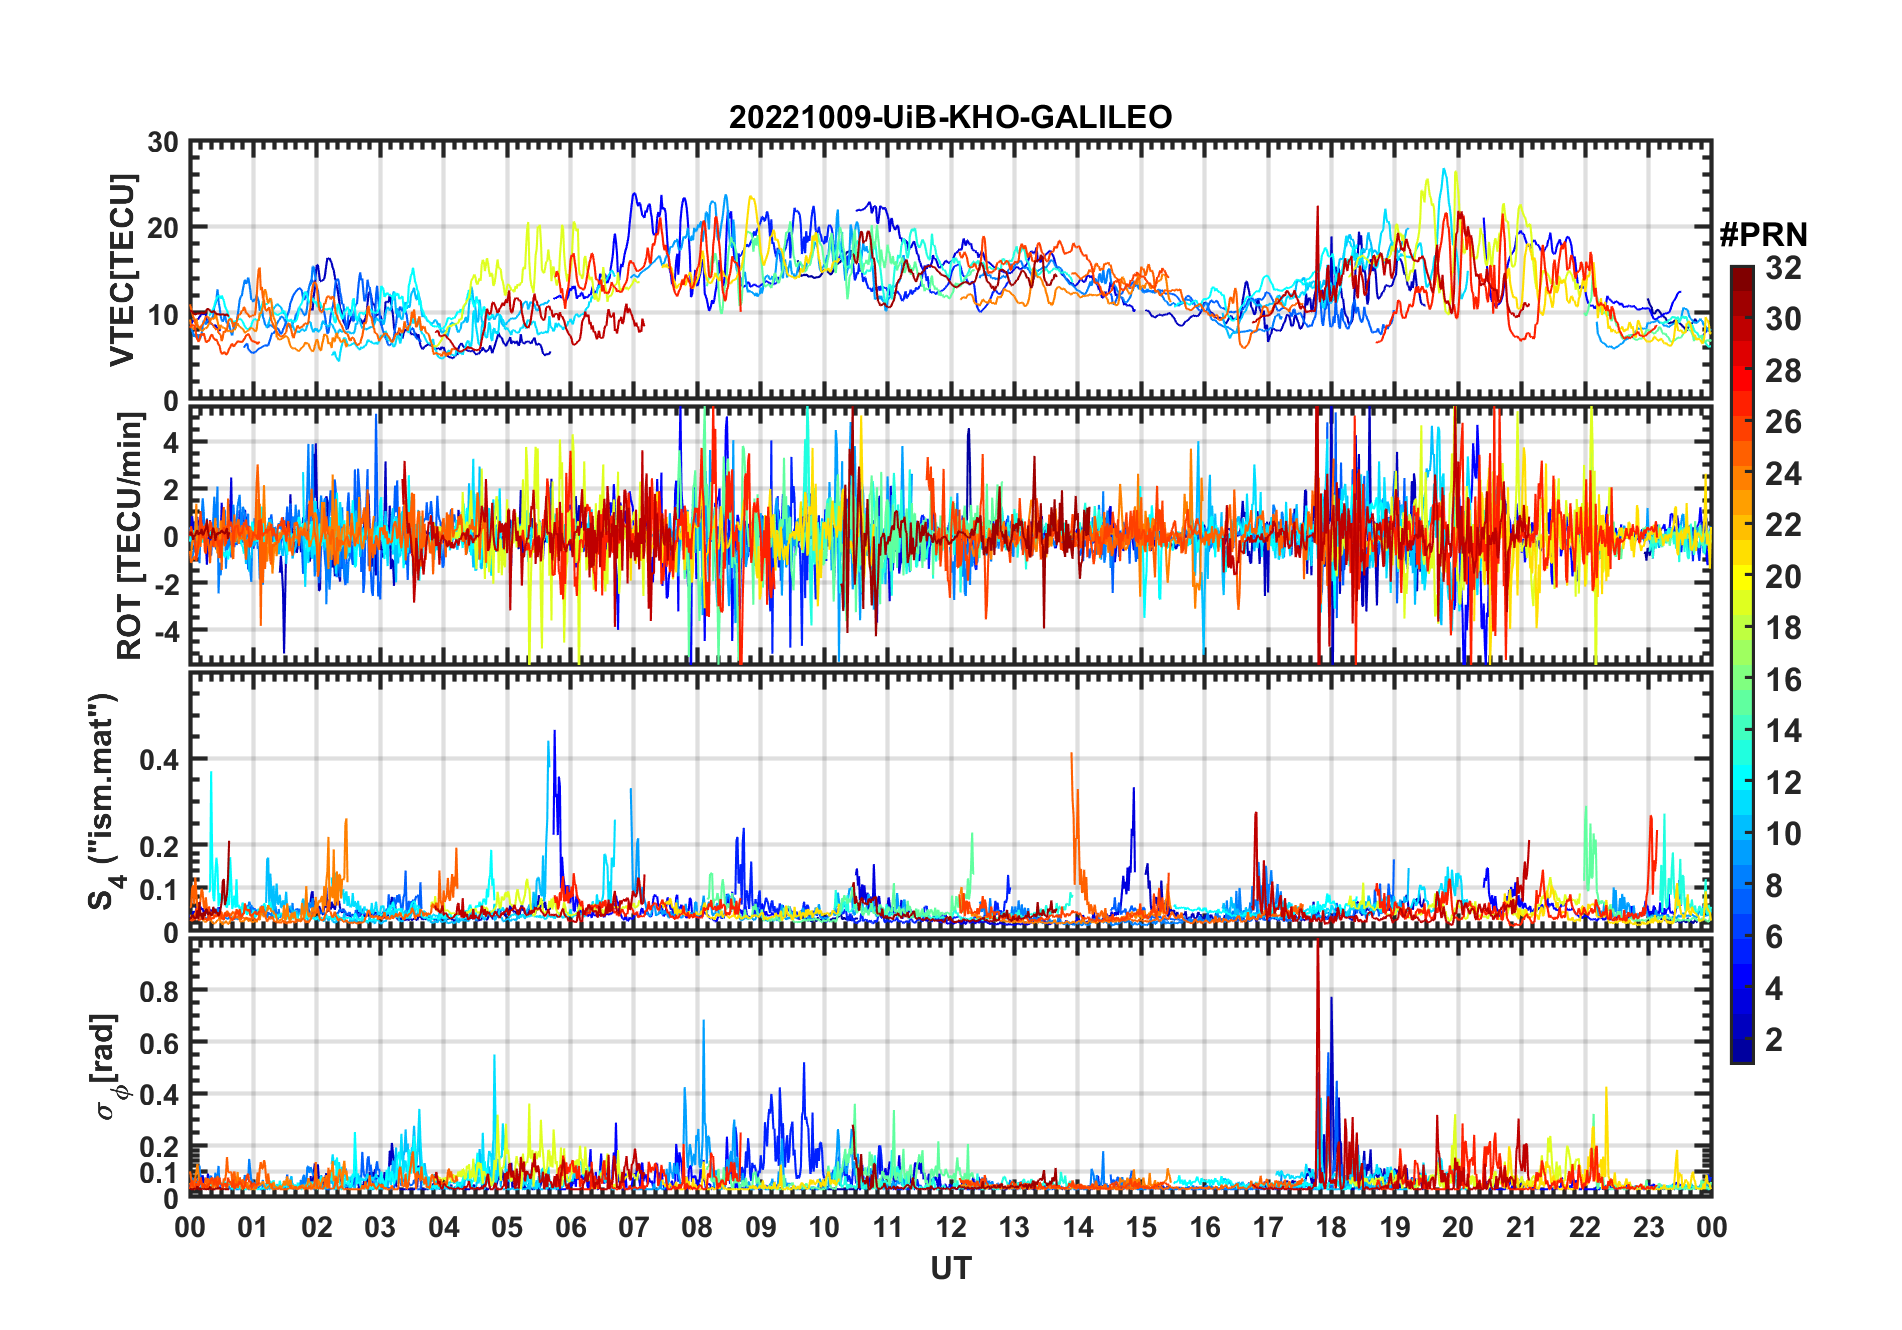Select the "VTEC[TECU]" y-axis label
Screen dimensions: 1902x1330
point(122,270)
